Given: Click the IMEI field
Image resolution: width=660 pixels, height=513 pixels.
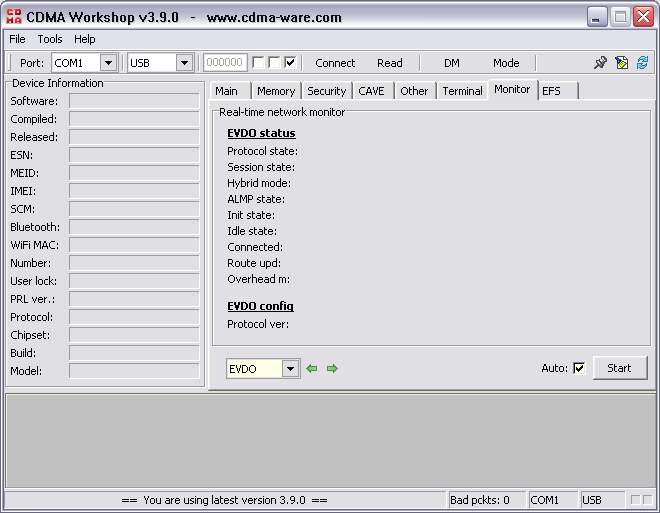Looking at the screenshot, I should pyautogui.click(x=134, y=191).
